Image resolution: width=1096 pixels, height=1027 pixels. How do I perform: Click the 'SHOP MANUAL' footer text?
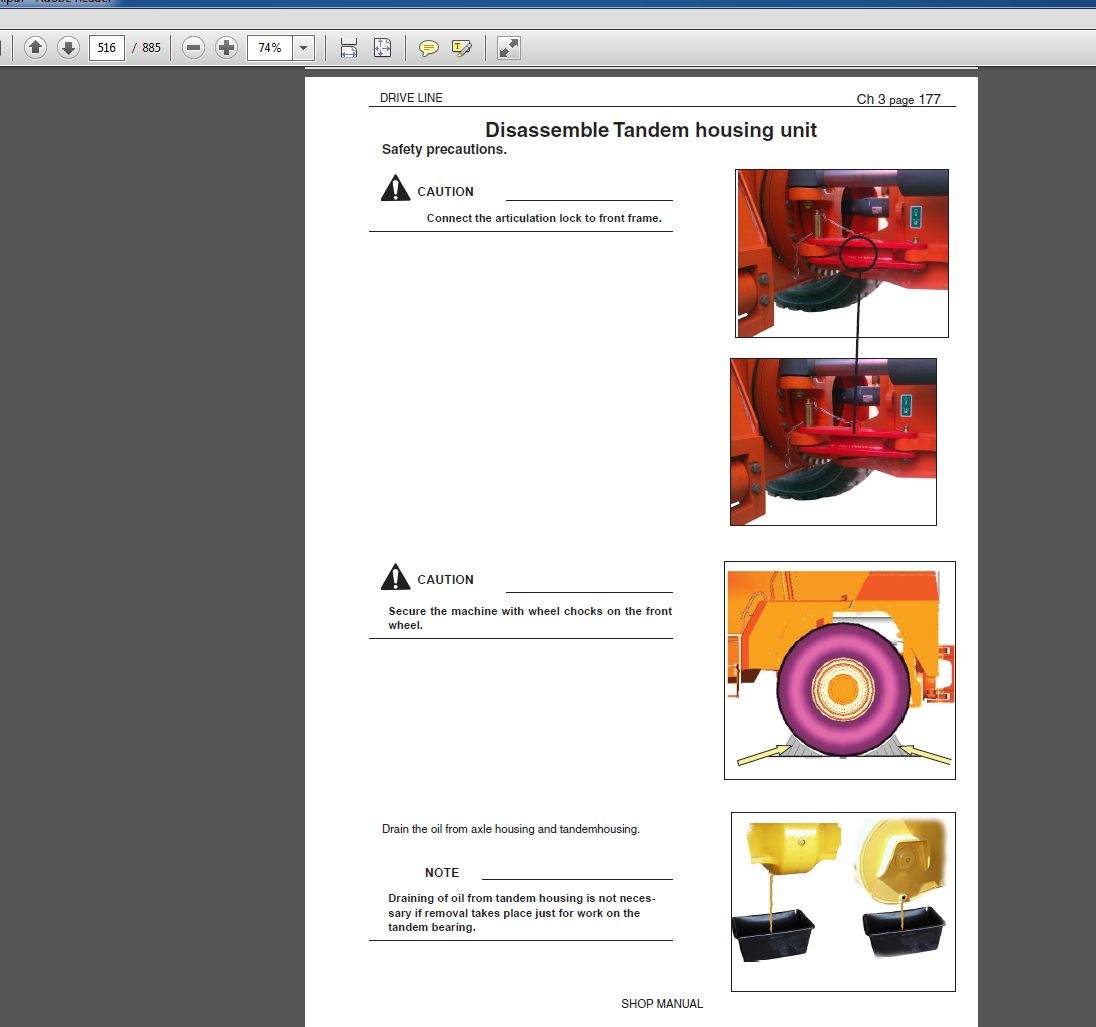[662, 1004]
